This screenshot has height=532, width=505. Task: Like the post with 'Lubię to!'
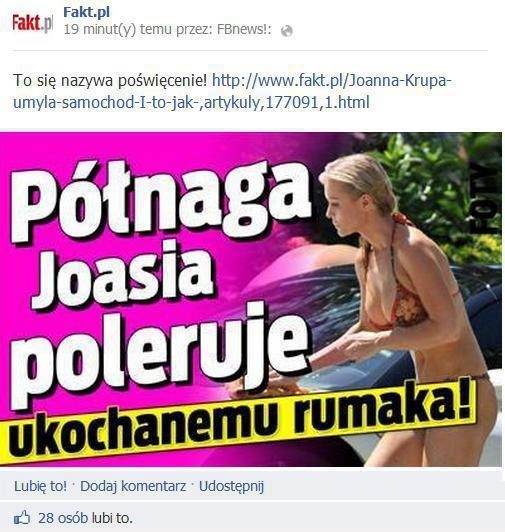[x=40, y=486]
